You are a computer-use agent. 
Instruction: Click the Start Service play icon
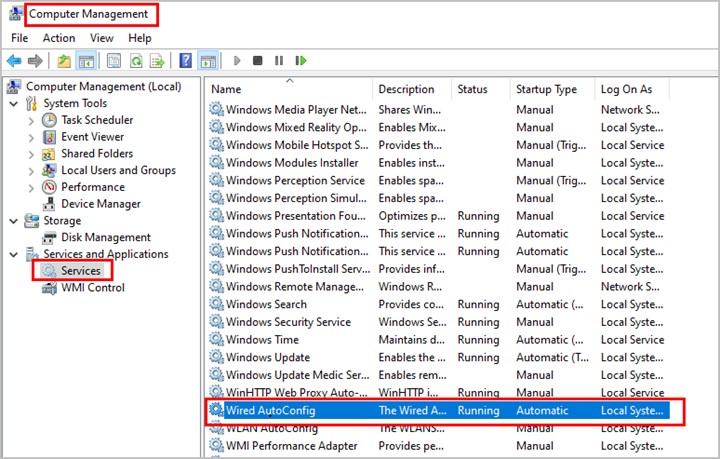click(237, 61)
